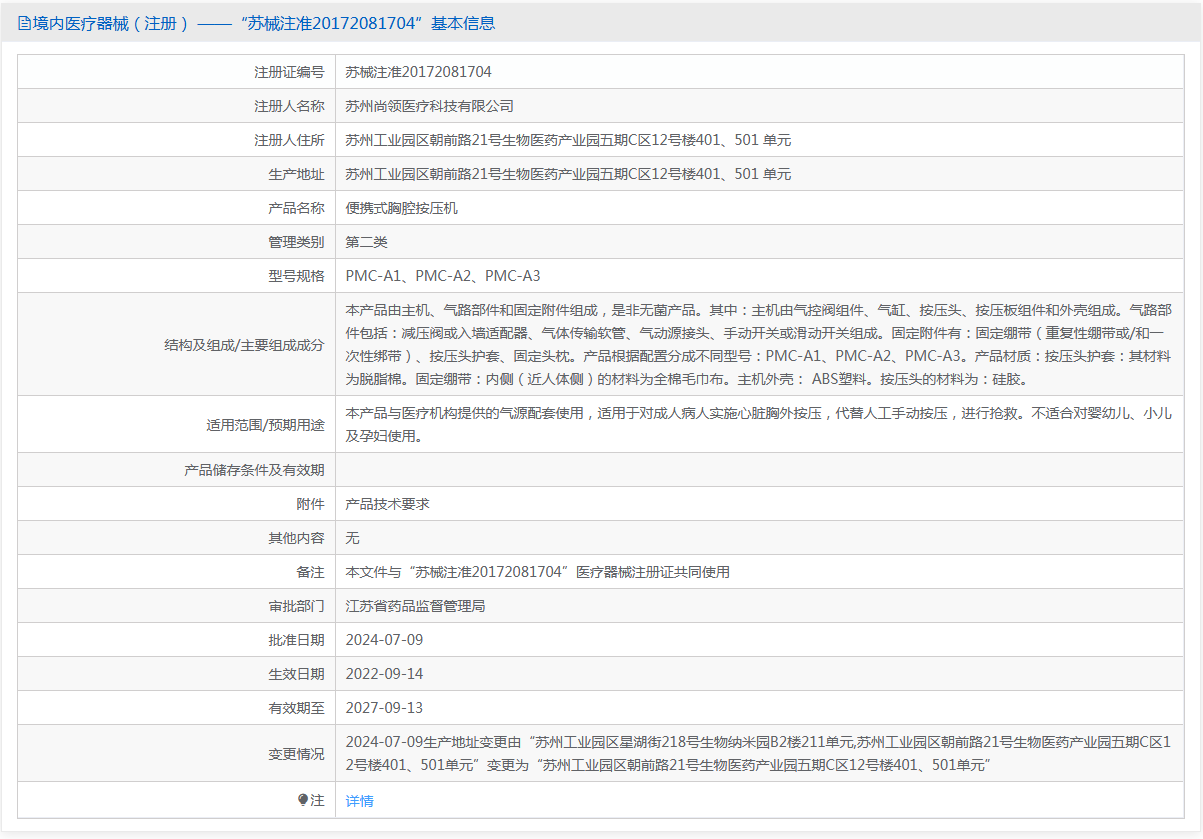Click the production address value in 生产地址 row
1203x839 pixels.
tap(568, 174)
